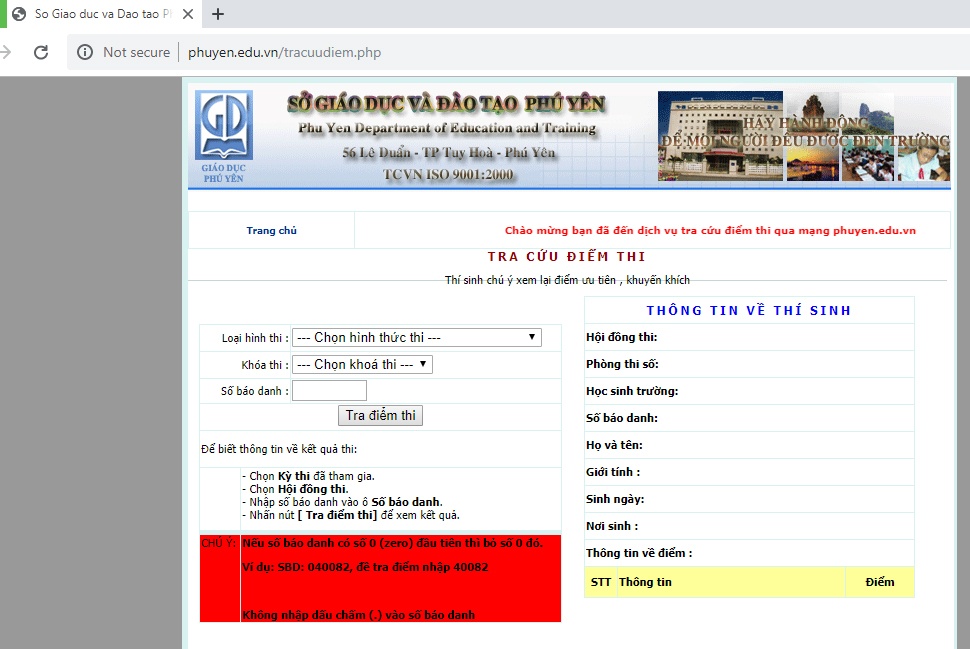Click the globe favicon in the browser tab
The height and width of the screenshot is (649, 970).
pyautogui.click(x=18, y=14)
